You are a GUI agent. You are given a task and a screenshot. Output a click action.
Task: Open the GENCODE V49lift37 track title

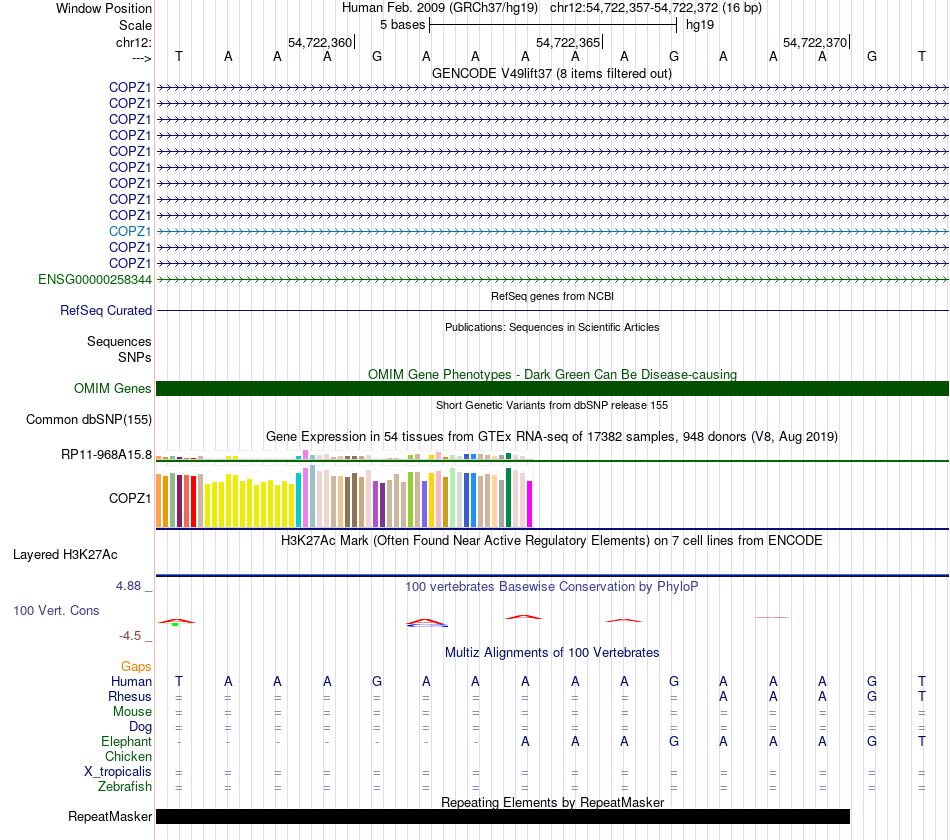(x=551, y=73)
